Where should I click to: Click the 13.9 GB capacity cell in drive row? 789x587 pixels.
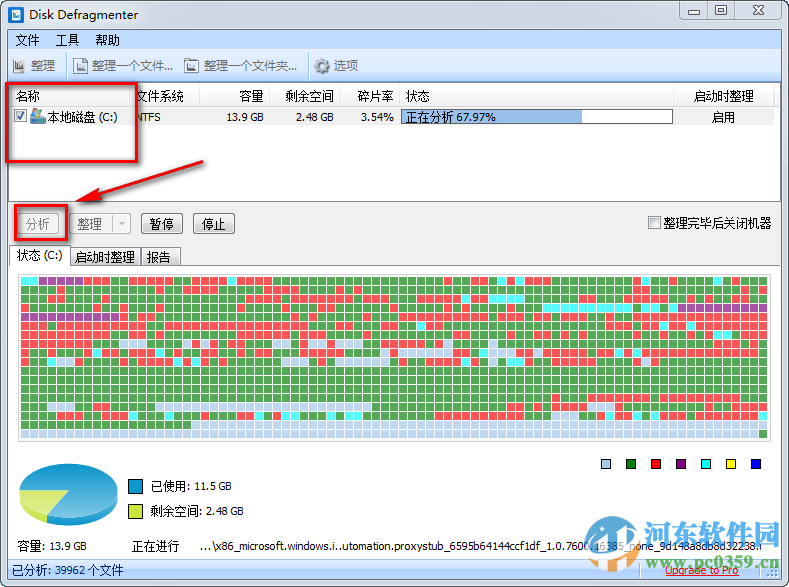245,117
